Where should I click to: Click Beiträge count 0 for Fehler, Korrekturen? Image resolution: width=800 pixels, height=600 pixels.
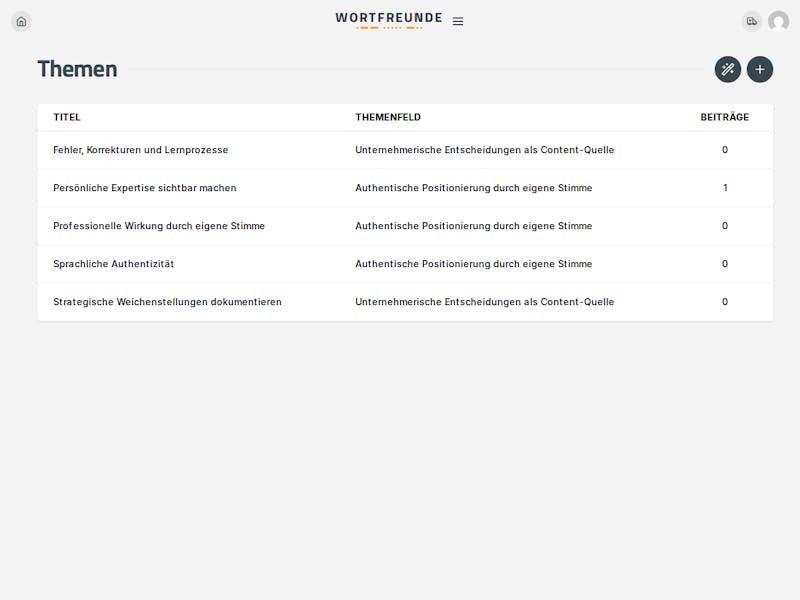click(725, 150)
